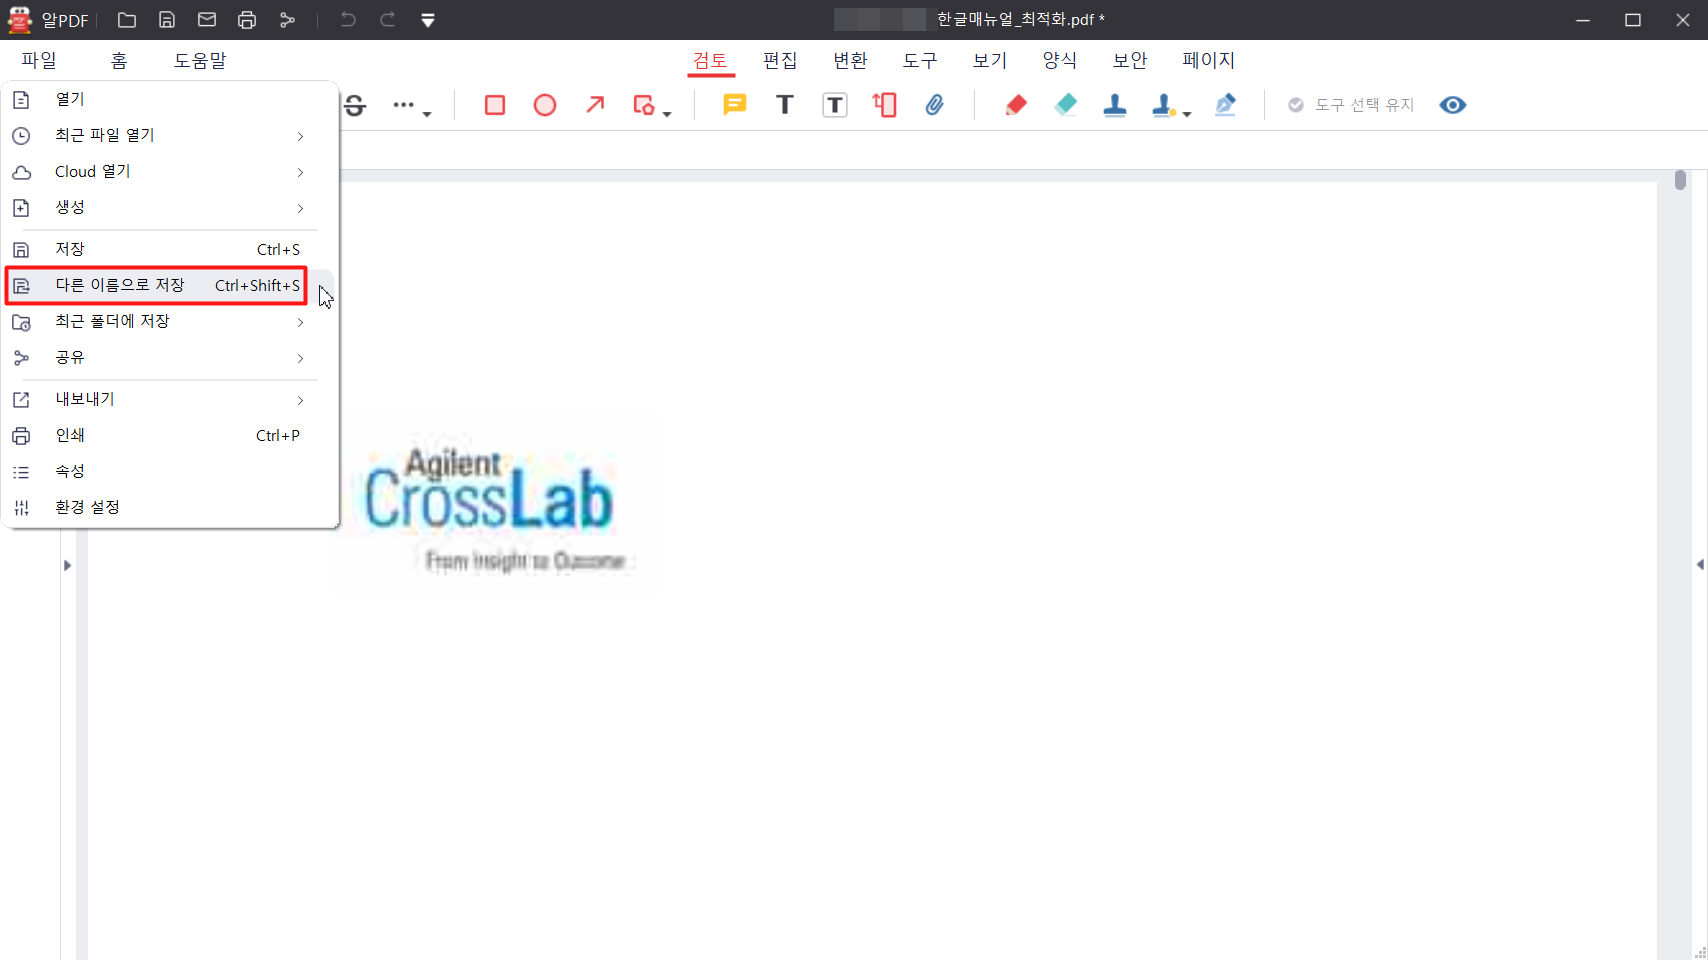Expand the custom stamp dropdown arrow

click(1187, 113)
